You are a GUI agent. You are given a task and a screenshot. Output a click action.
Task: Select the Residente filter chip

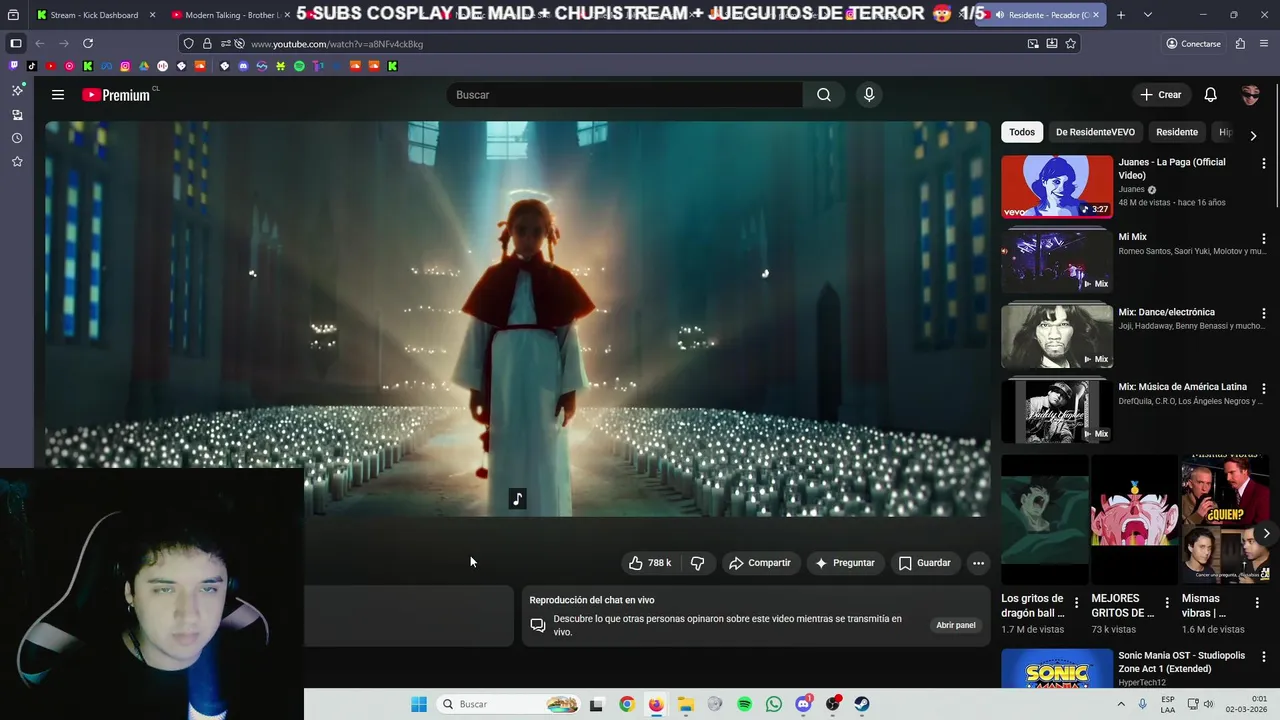pyautogui.click(x=1177, y=132)
